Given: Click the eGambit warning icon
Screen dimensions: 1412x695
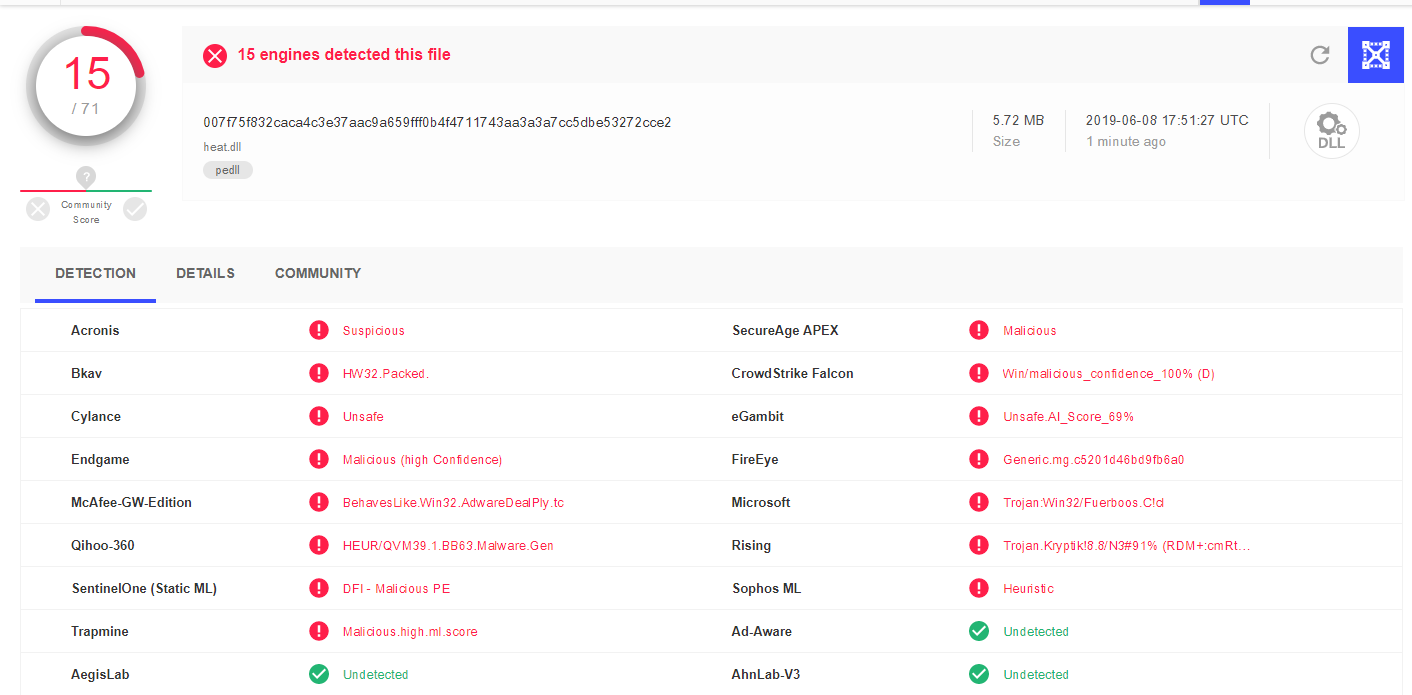Looking at the screenshot, I should click(979, 416).
